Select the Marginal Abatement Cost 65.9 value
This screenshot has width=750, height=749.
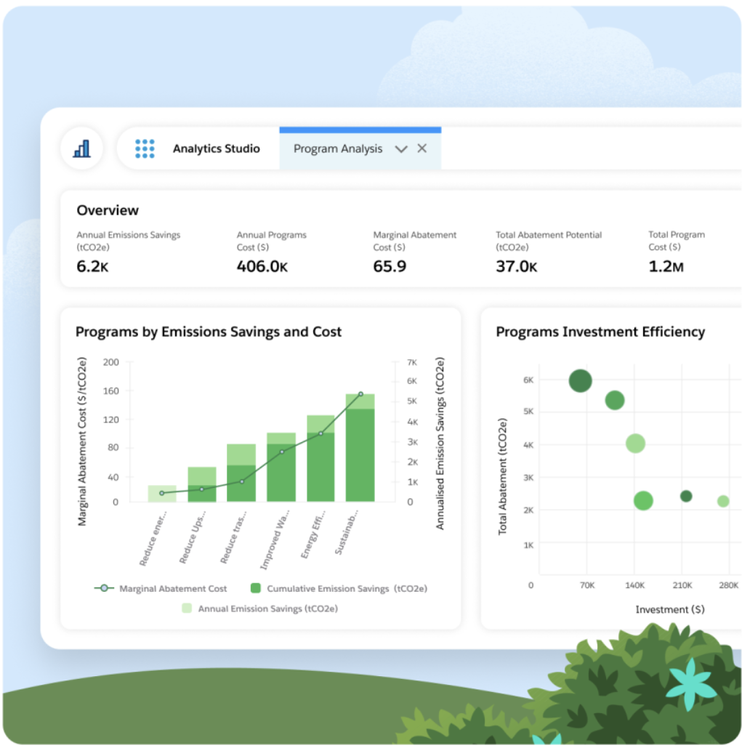pos(390,266)
